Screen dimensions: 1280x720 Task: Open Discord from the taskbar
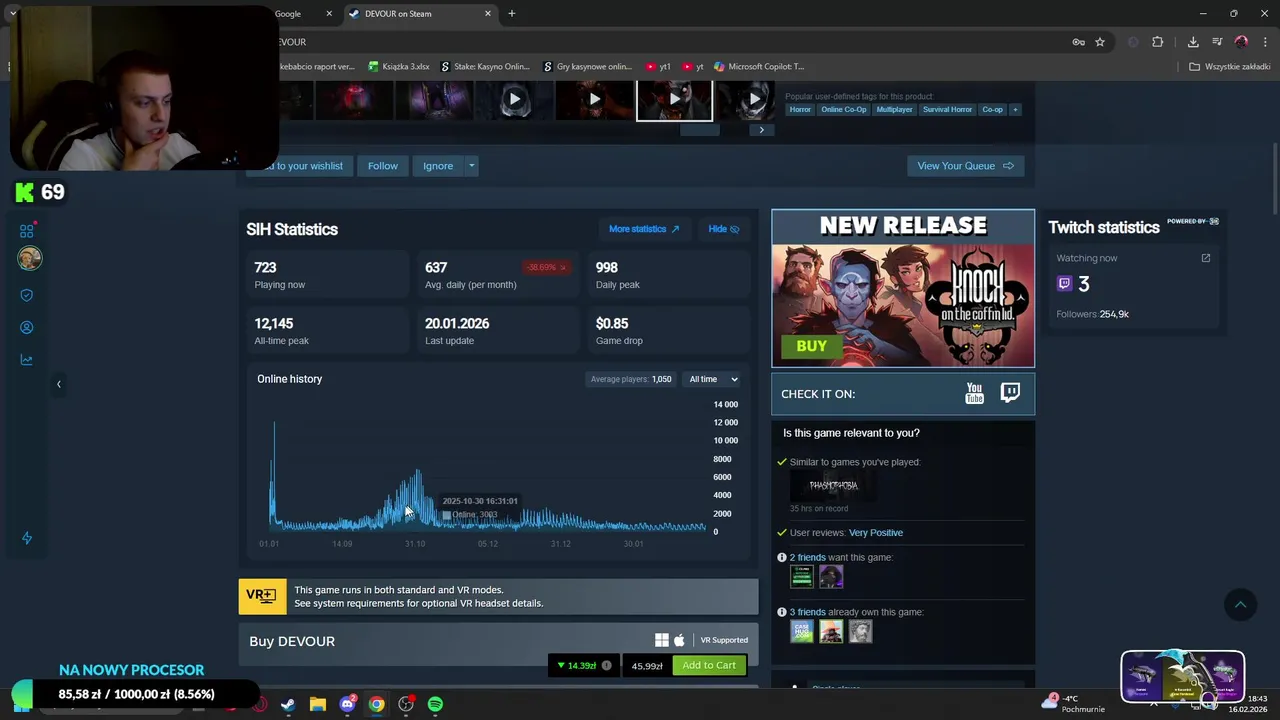[x=347, y=704]
